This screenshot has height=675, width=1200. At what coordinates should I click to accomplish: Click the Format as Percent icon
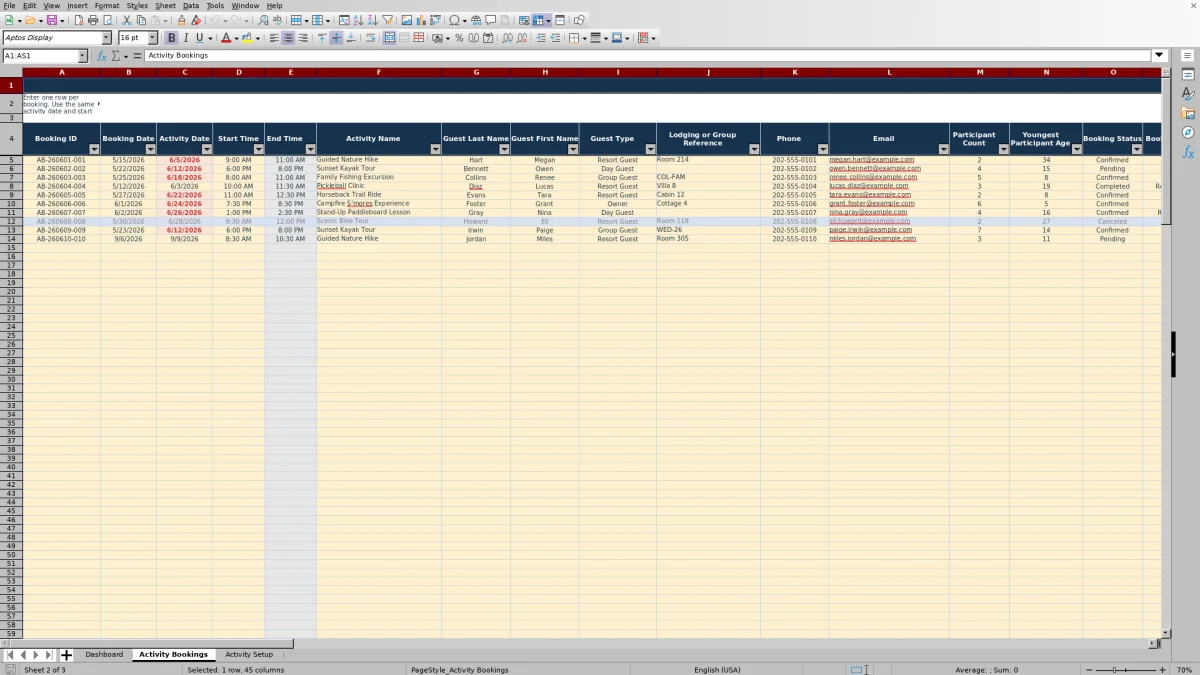[459, 38]
